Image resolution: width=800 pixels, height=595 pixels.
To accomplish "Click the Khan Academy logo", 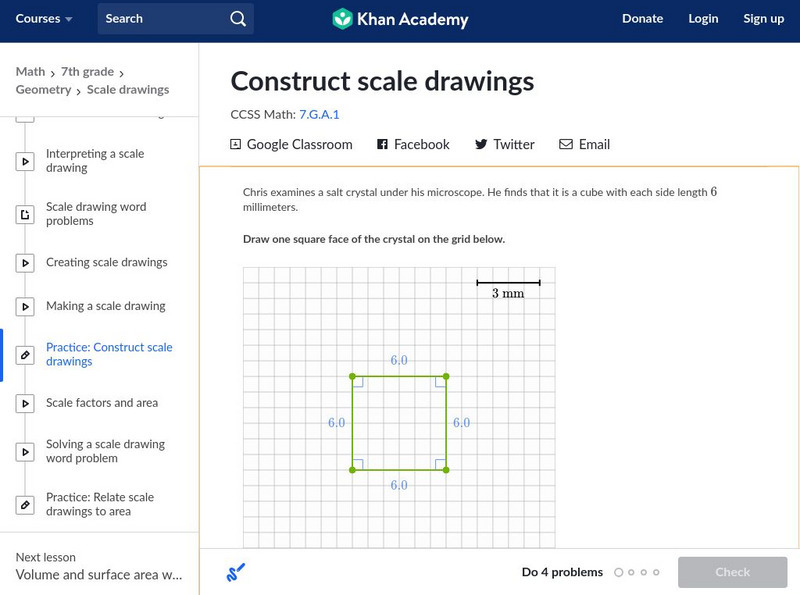I will [x=399, y=18].
